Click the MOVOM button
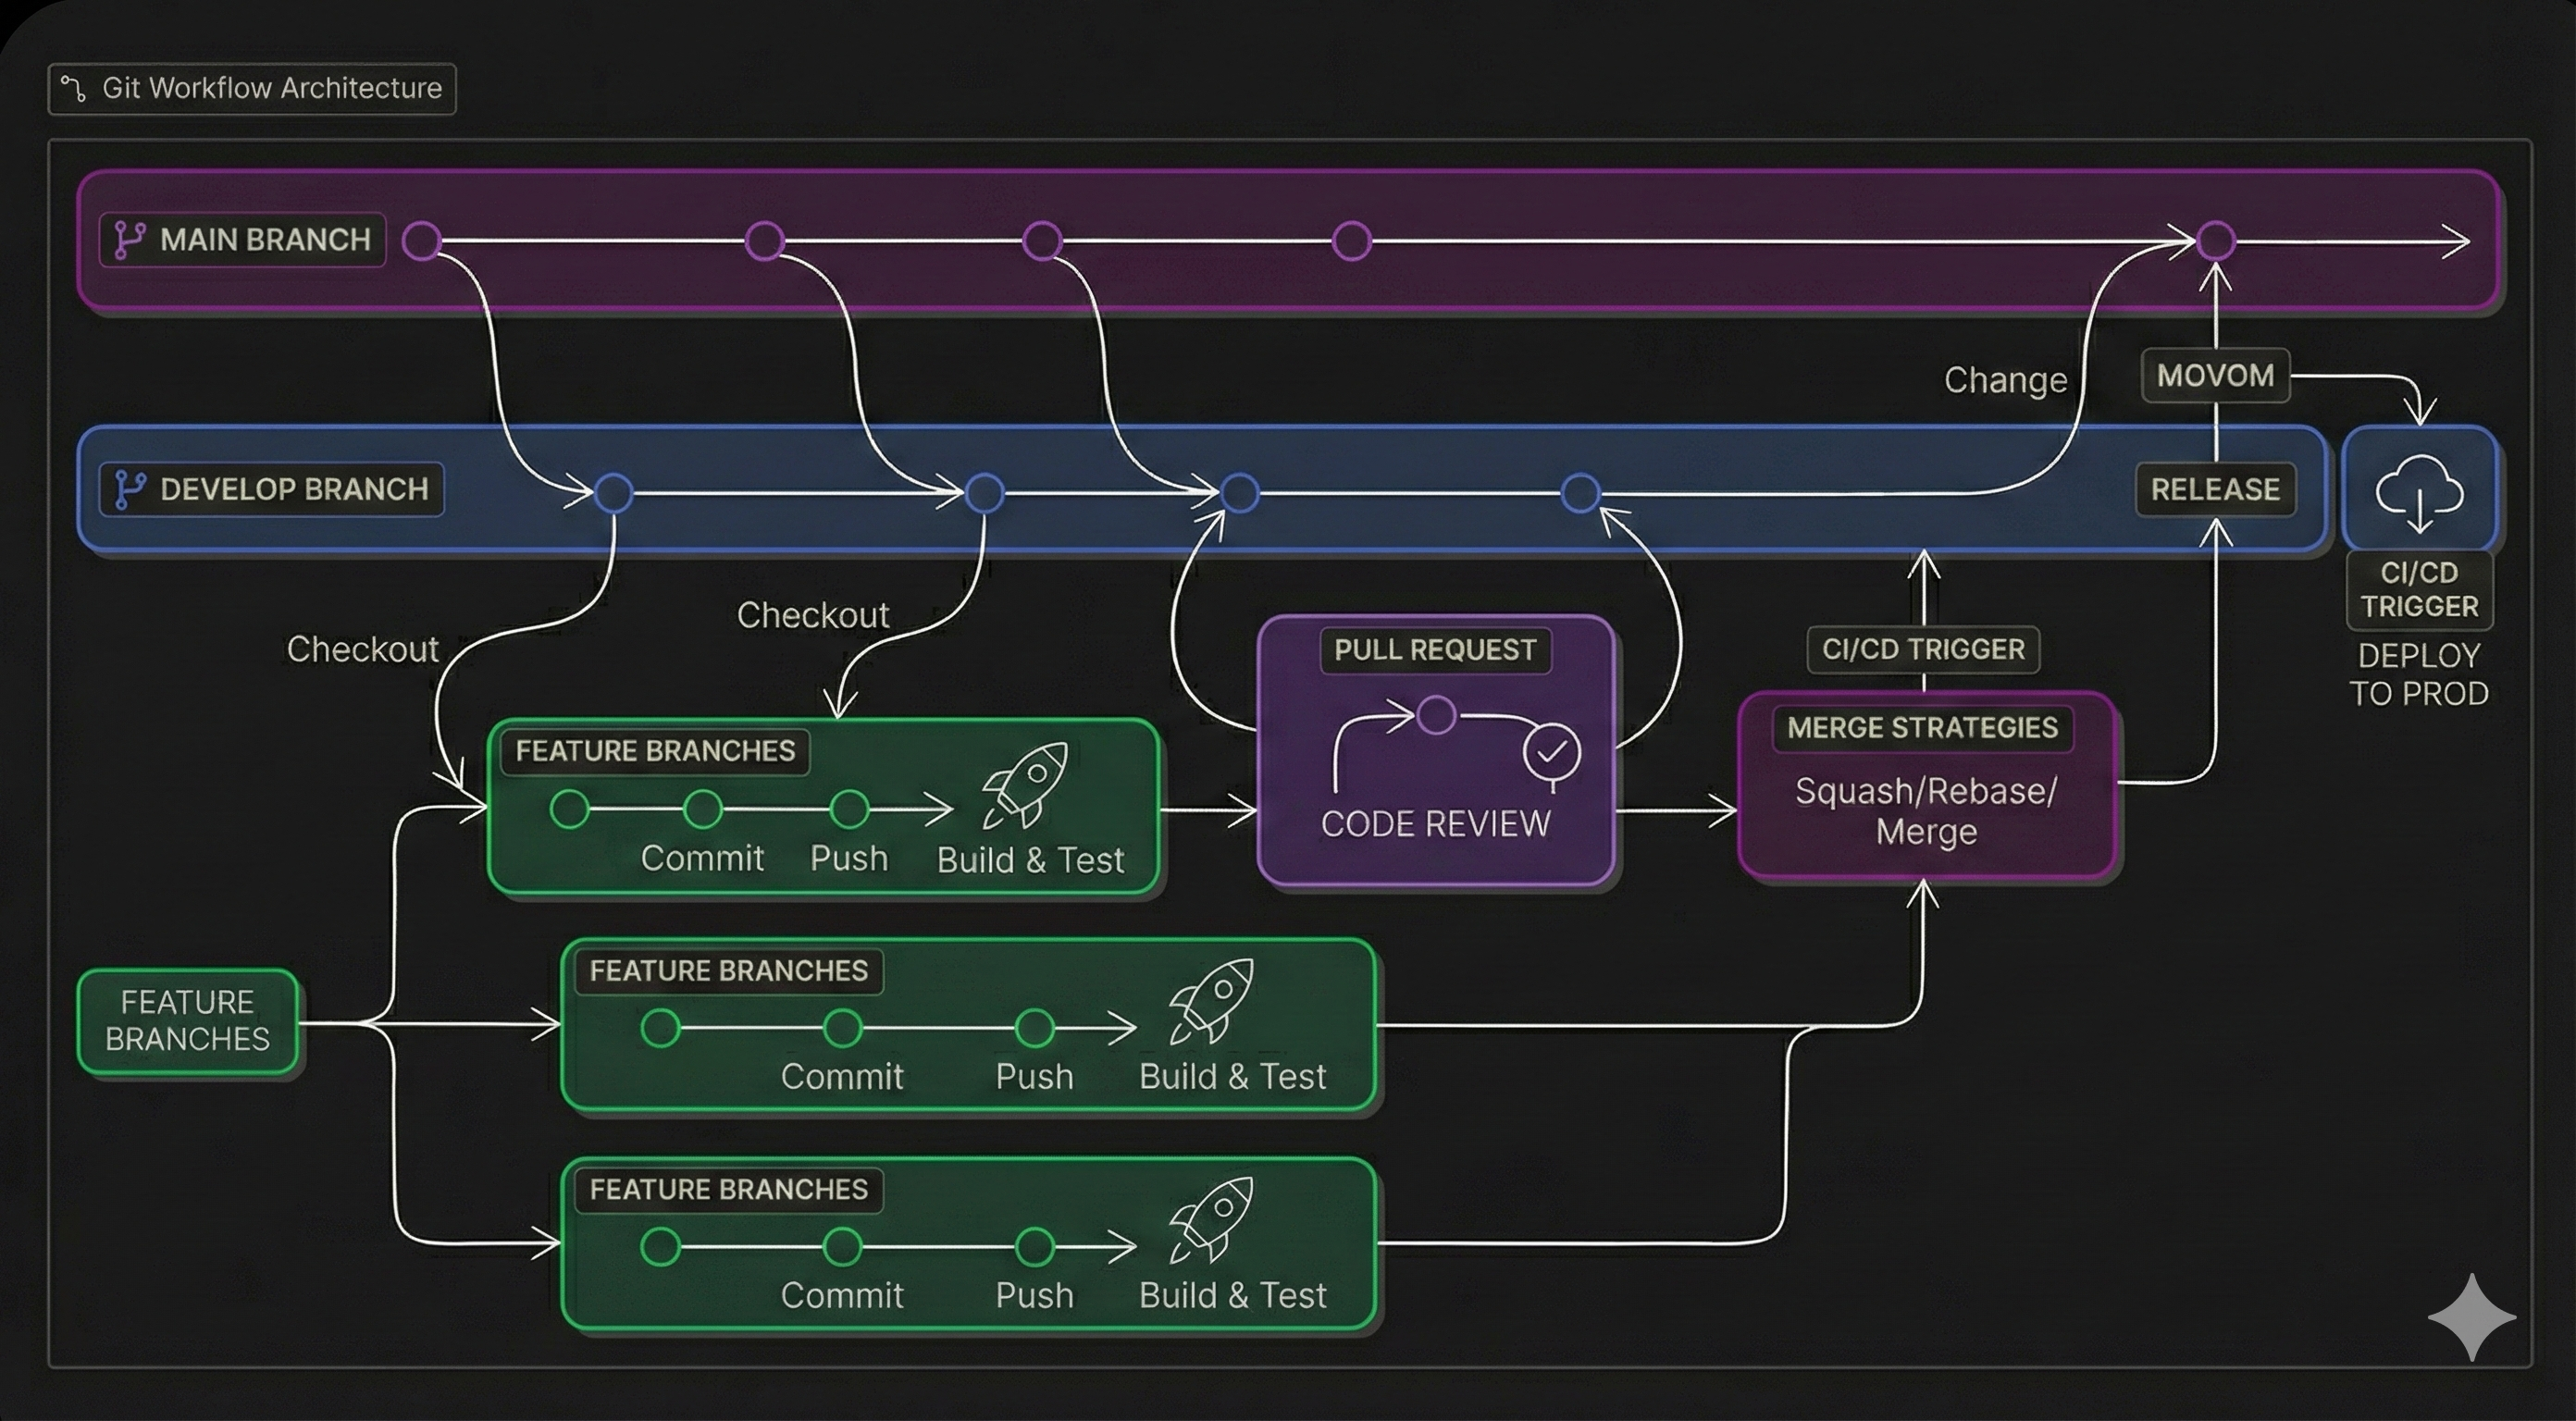This screenshot has height=1421, width=2576. click(x=2215, y=375)
